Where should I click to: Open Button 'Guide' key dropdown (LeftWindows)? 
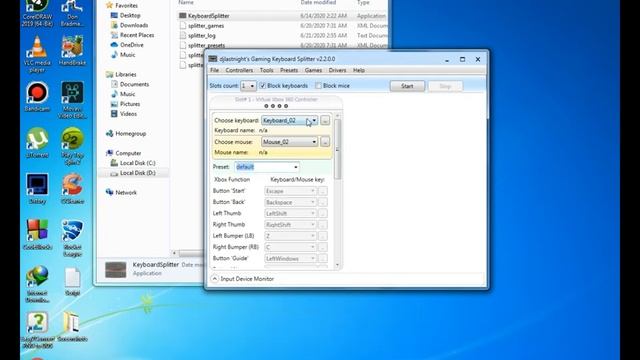tap(290, 258)
